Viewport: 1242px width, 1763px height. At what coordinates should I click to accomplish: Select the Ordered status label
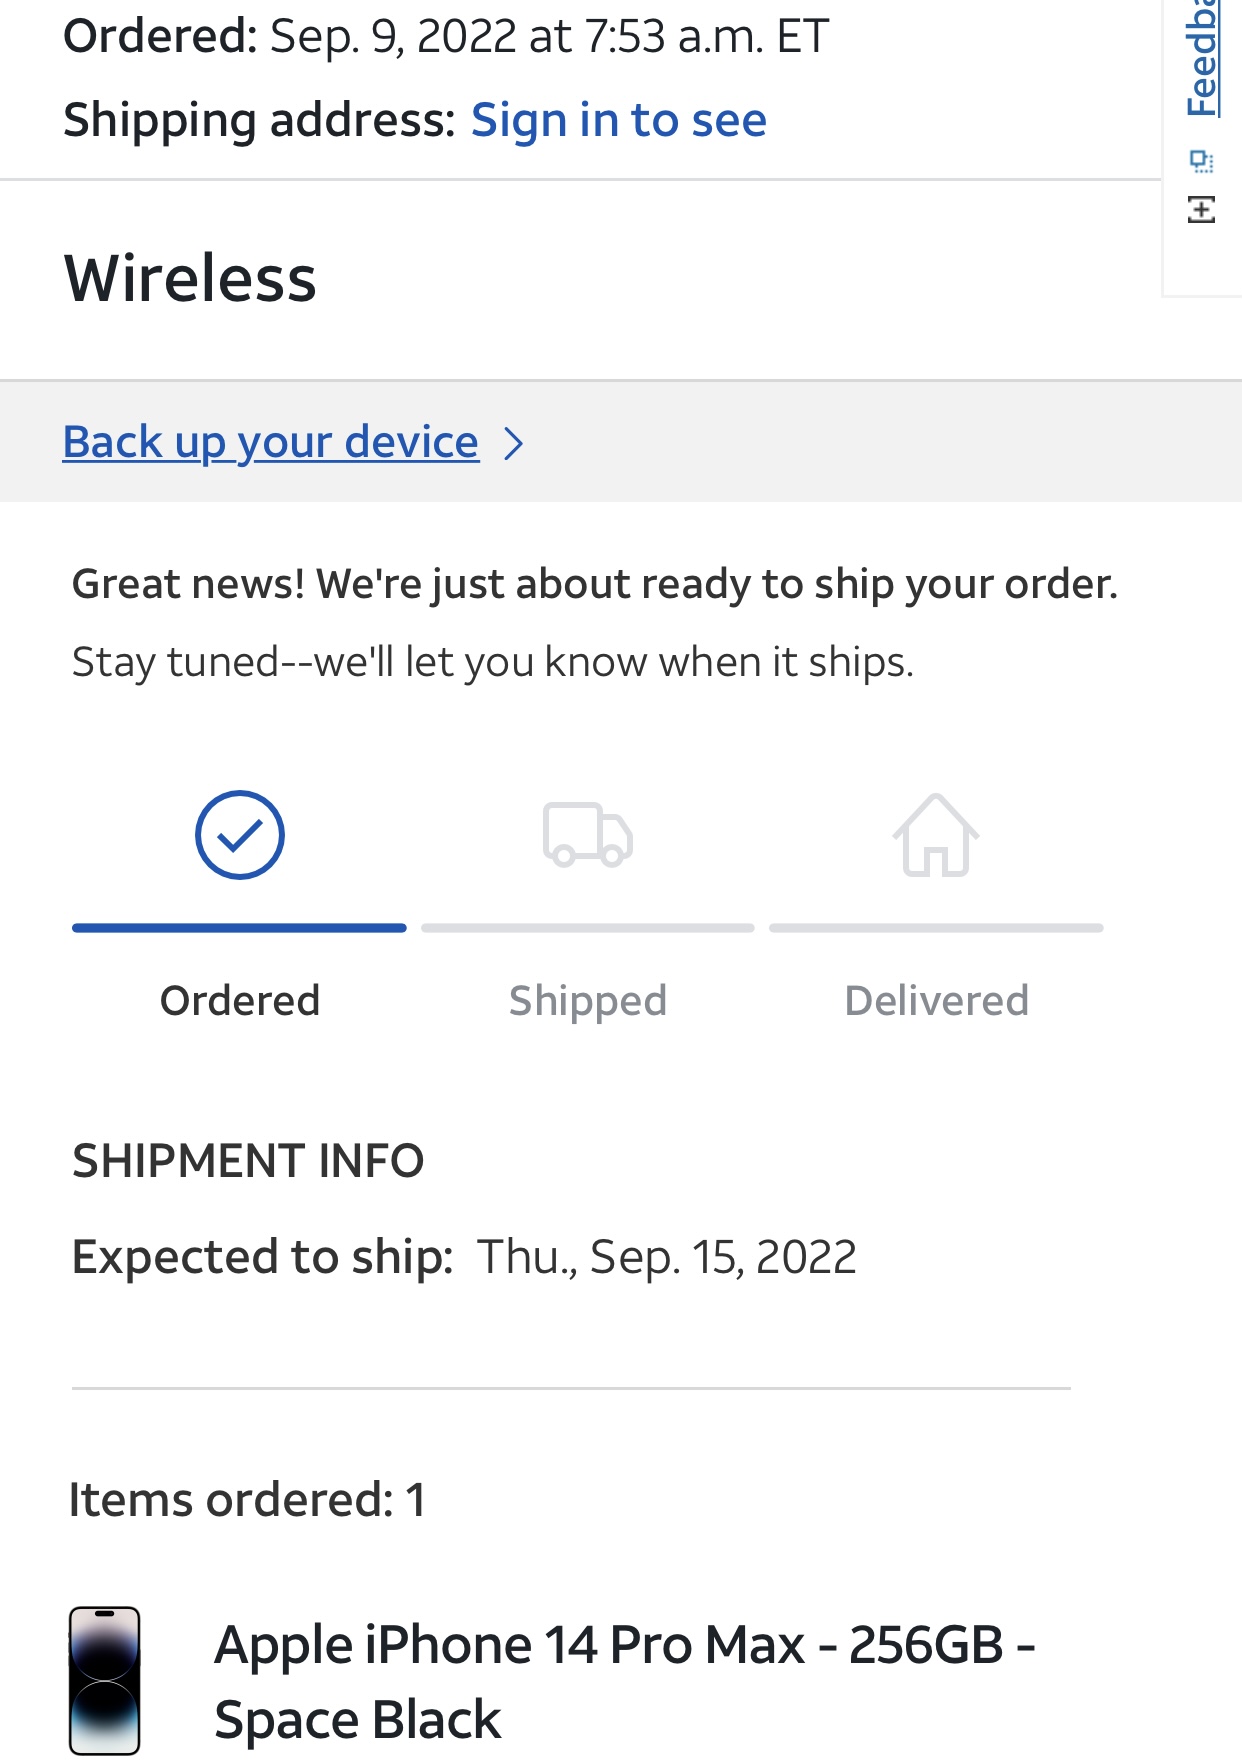(240, 1001)
